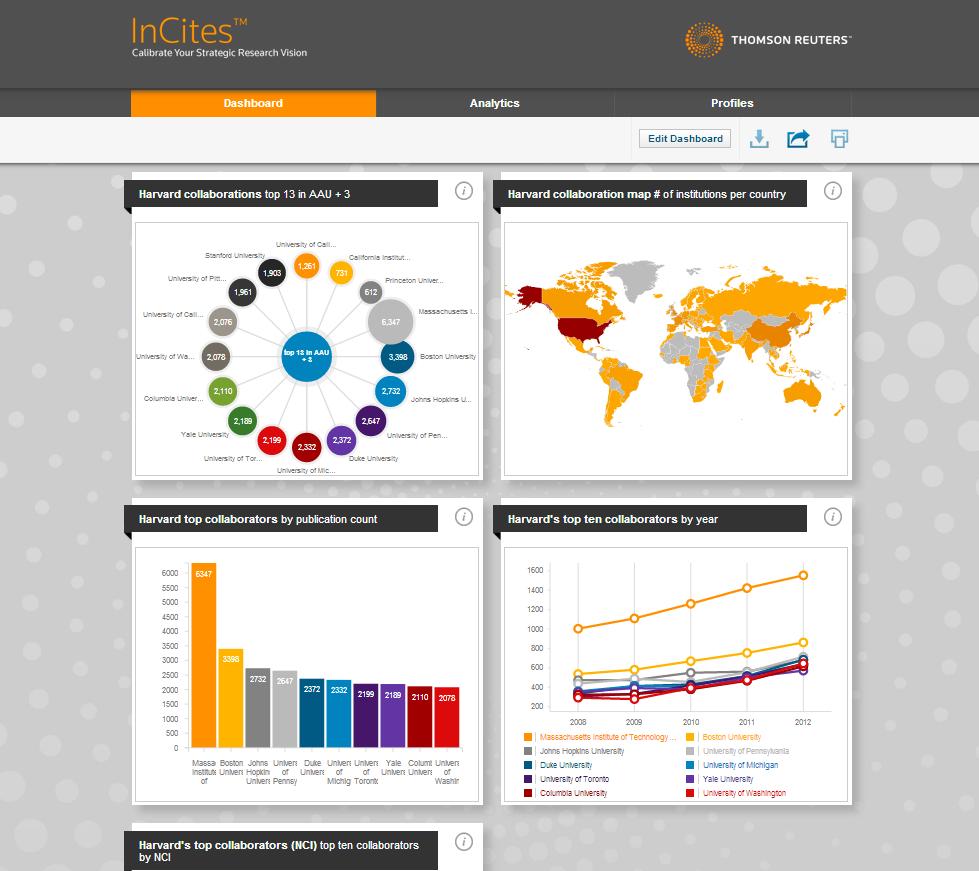Image resolution: width=979 pixels, height=871 pixels.
Task: Click the download dashboard icon
Action: (x=759, y=139)
